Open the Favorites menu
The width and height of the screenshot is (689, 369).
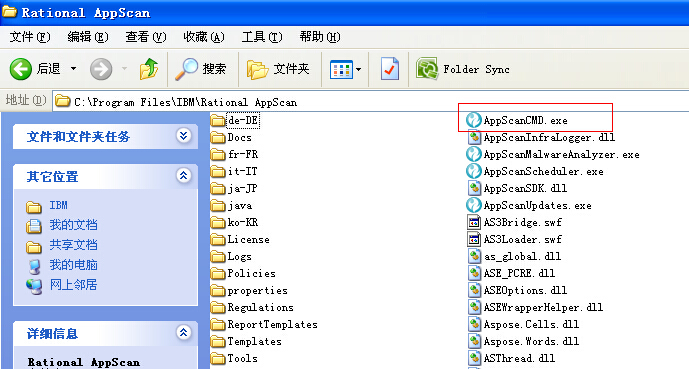tap(204, 37)
